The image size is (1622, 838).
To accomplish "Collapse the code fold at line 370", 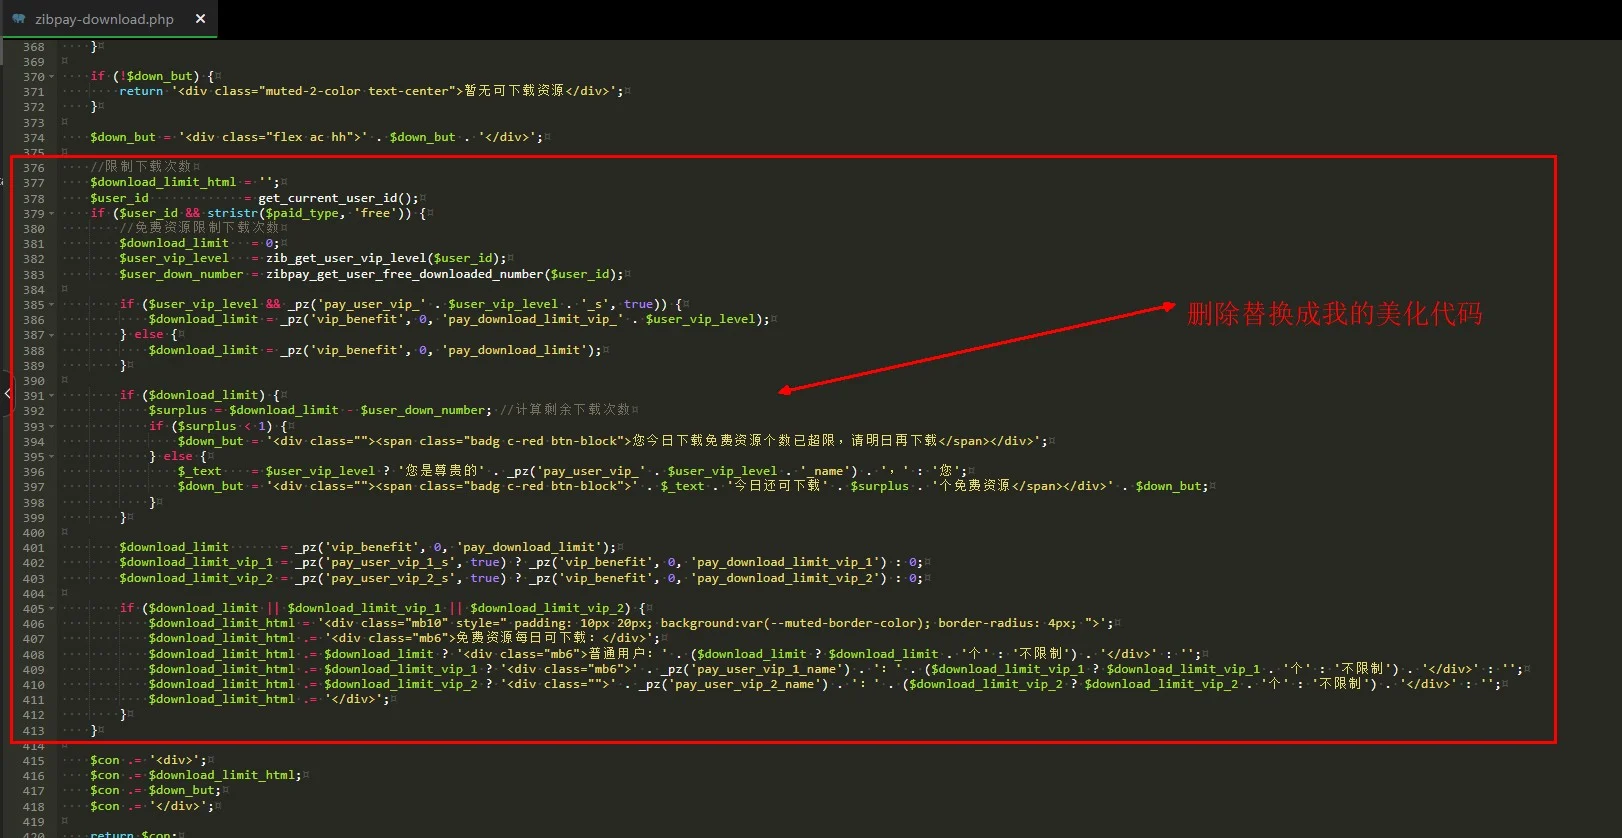I will tap(52, 77).
